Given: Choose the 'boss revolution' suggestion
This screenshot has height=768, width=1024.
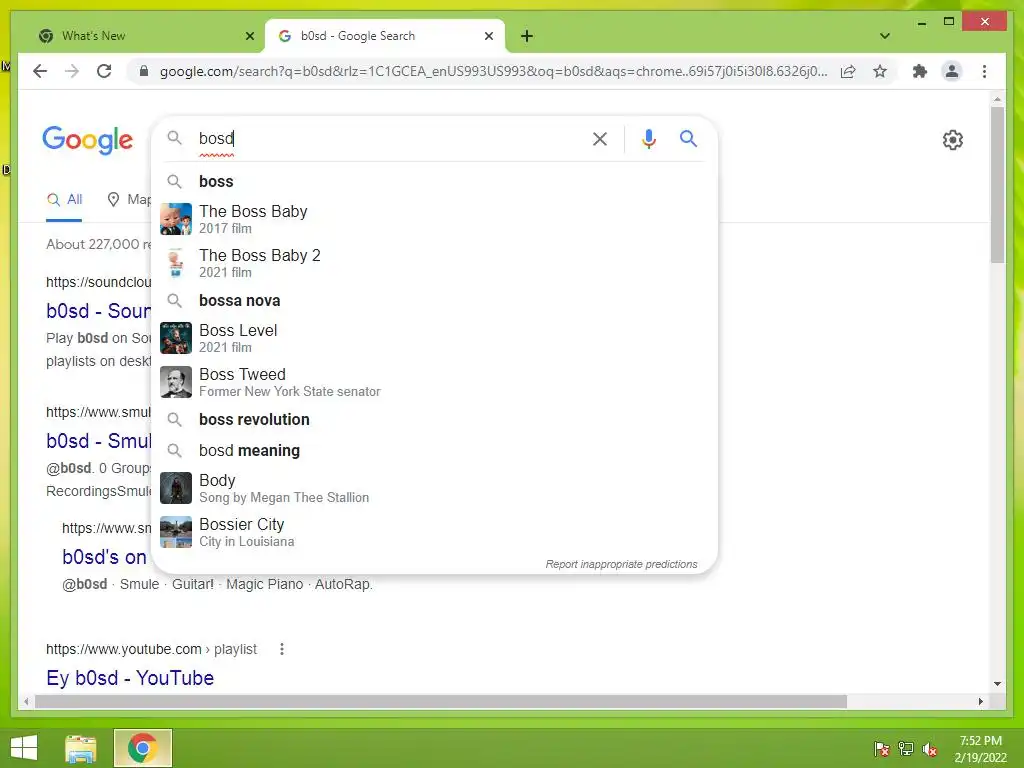Looking at the screenshot, I should point(435,419).
